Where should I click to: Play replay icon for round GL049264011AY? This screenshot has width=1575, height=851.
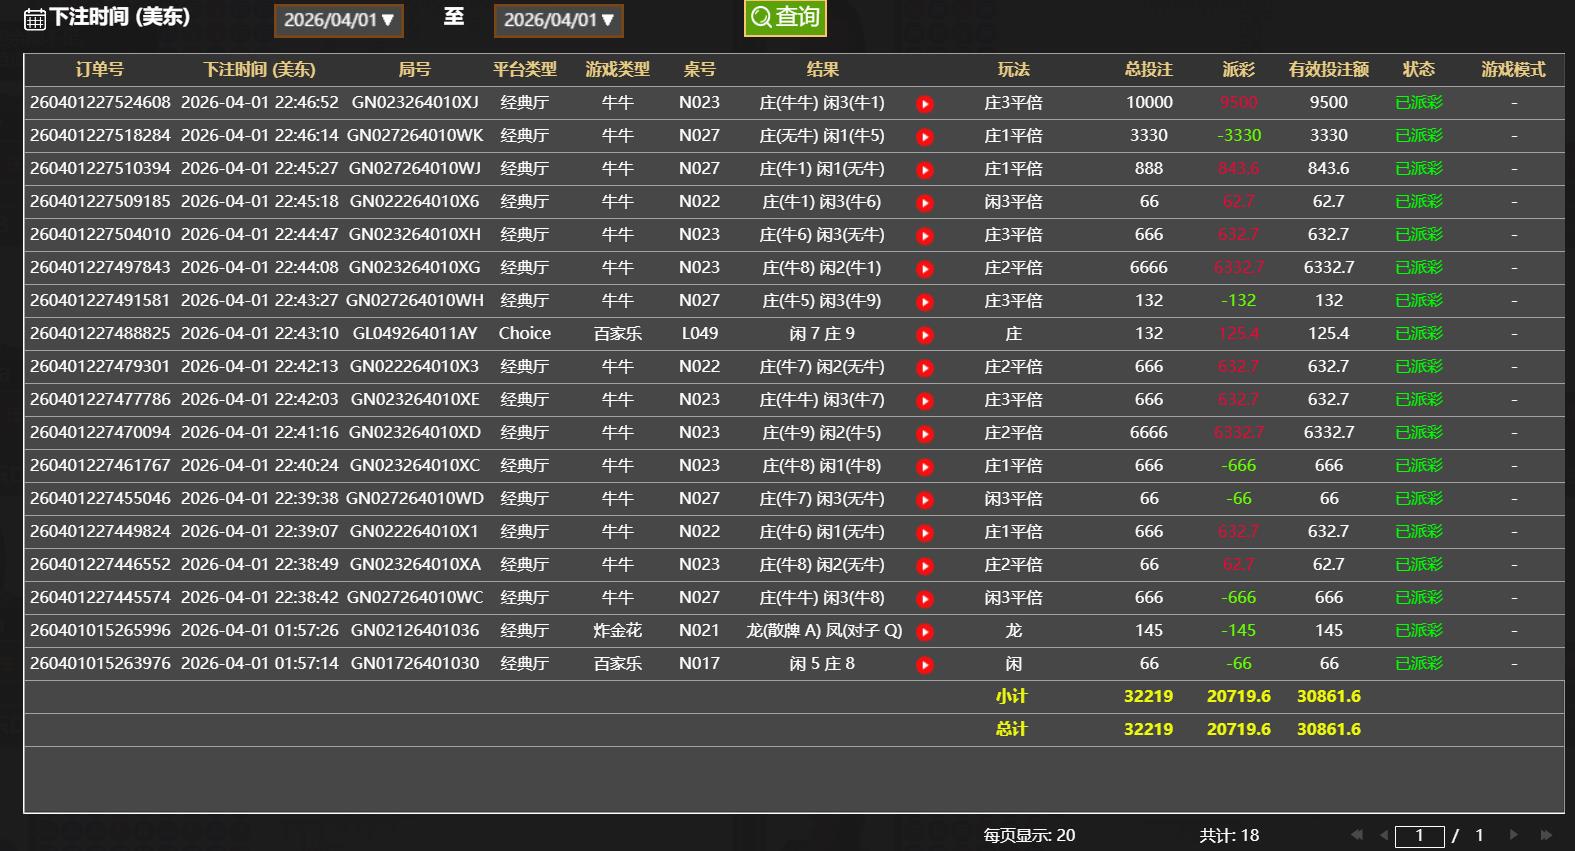pos(925,335)
